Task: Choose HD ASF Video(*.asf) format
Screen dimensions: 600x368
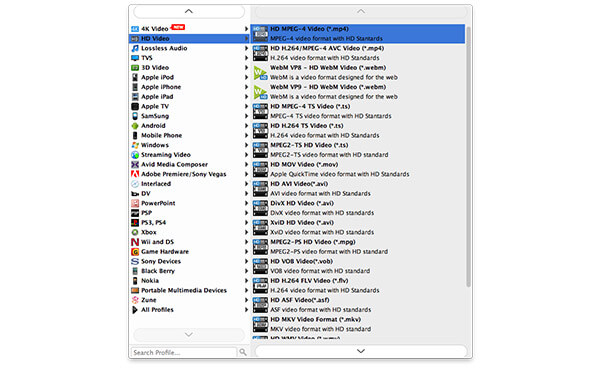Action: point(358,305)
